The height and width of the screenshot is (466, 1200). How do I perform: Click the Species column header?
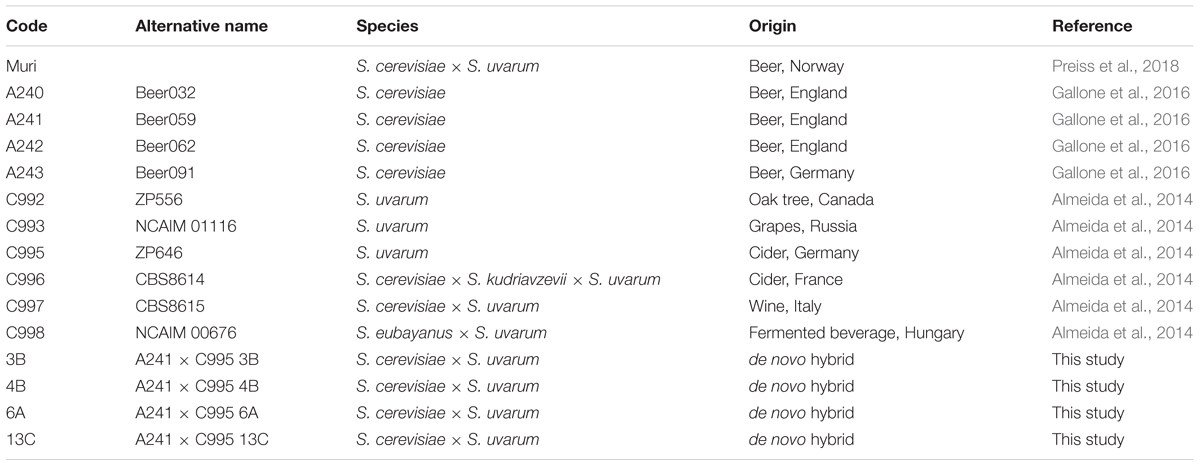pyautogui.click(x=385, y=27)
